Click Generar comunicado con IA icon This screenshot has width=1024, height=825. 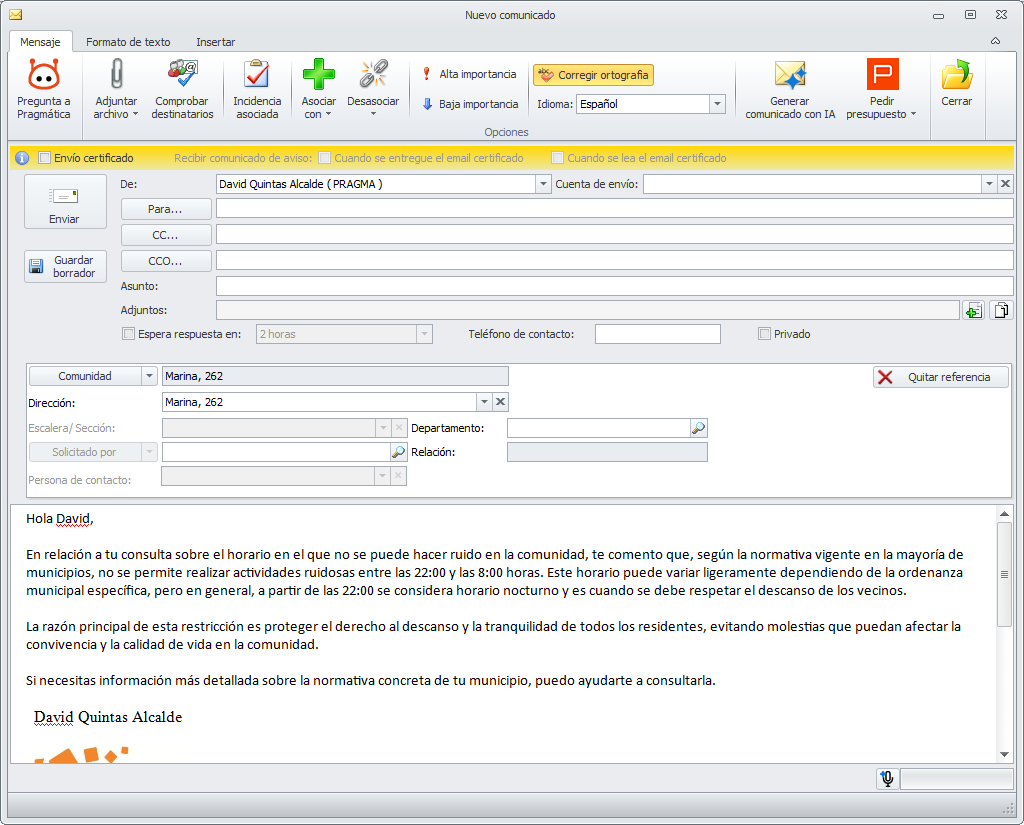(789, 76)
